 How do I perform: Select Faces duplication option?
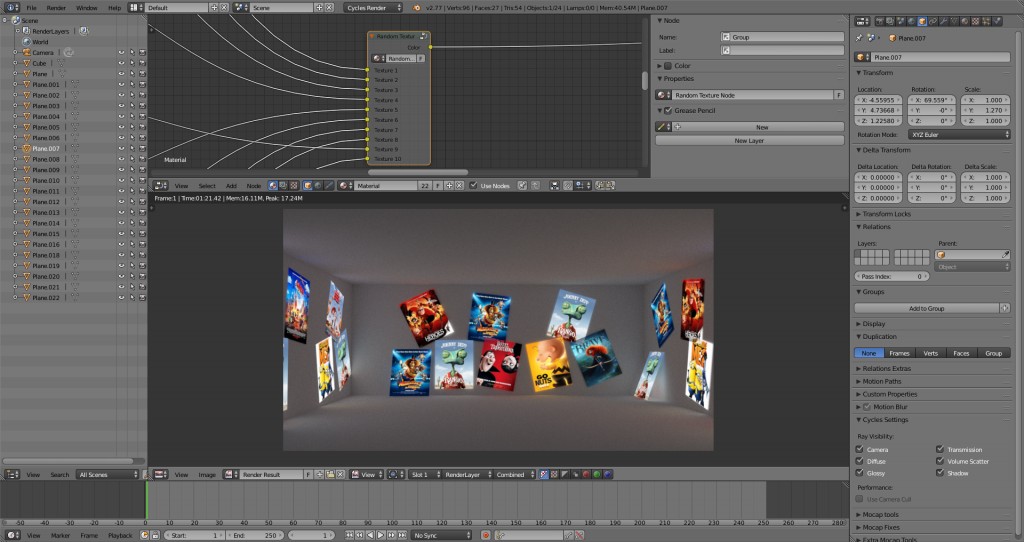(961, 353)
